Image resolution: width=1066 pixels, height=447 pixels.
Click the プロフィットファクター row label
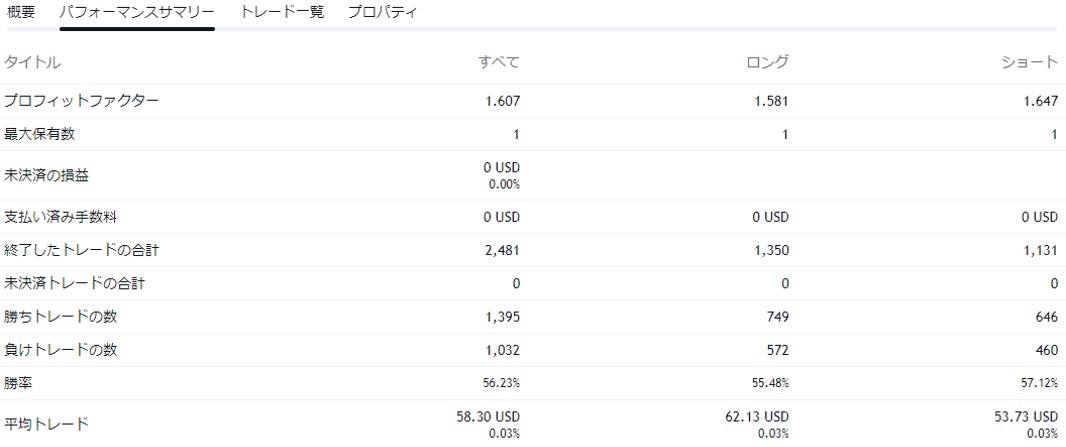(81, 101)
